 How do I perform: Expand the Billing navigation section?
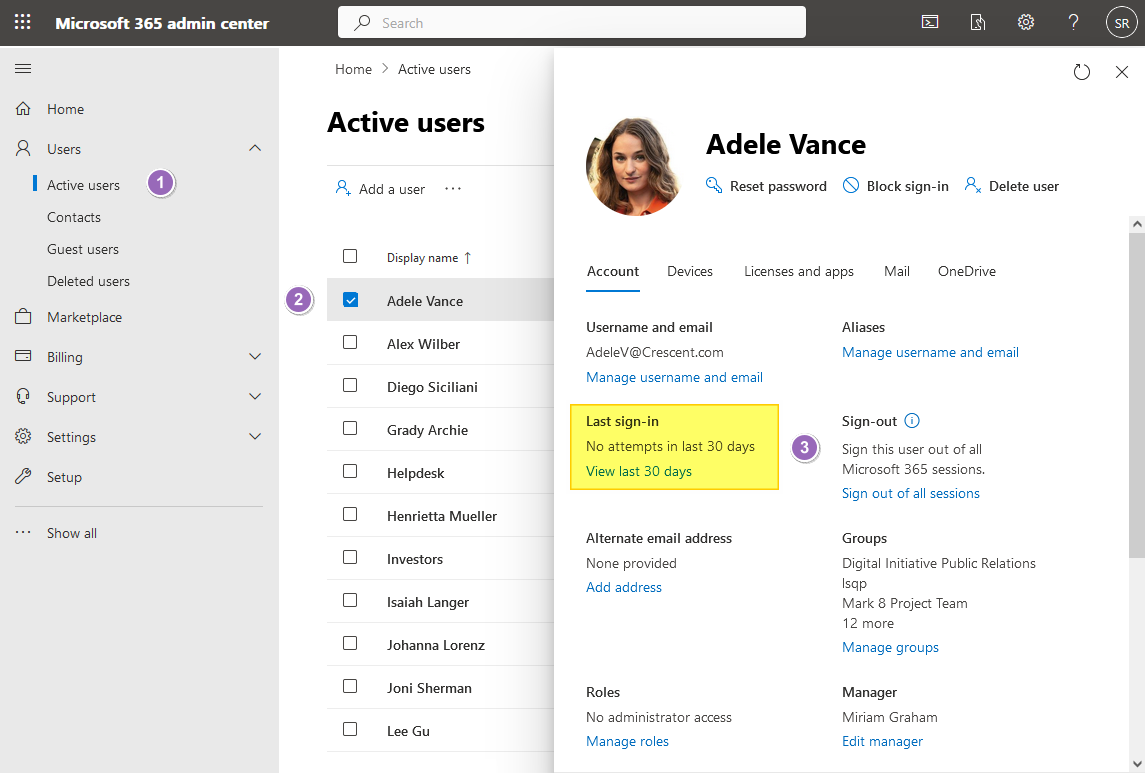pyautogui.click(x=255, y=356)
